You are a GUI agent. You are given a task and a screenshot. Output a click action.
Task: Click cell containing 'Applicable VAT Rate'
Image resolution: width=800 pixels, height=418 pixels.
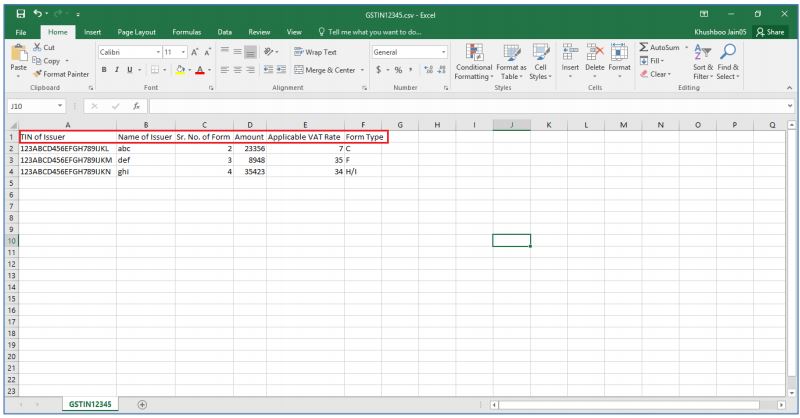point(305,137)
